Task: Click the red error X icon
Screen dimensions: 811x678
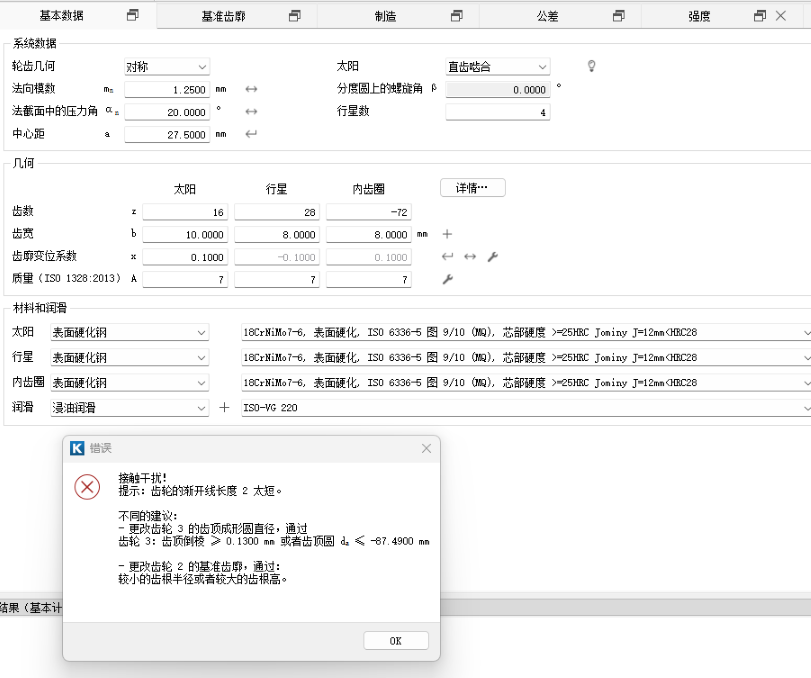Action: click(87, 487)
